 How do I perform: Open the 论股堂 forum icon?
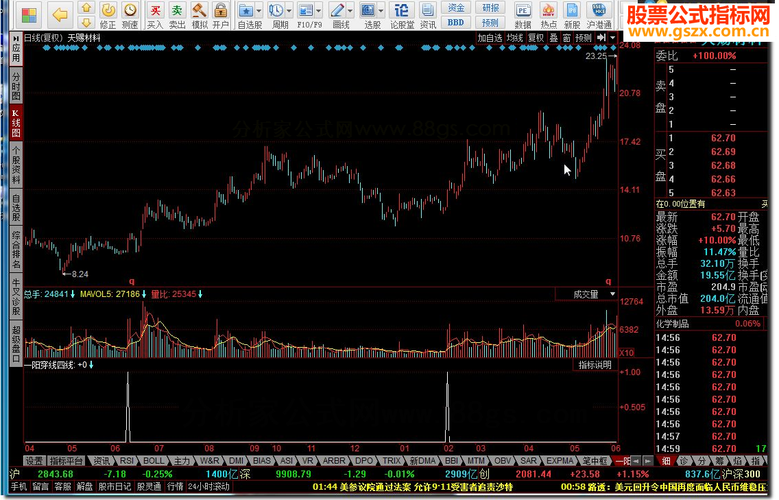[402, 15]
